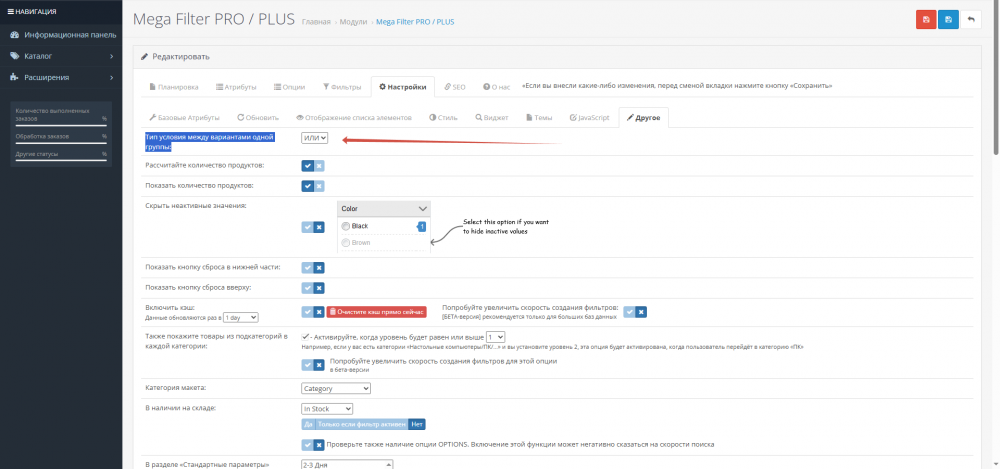This screenshot has width=1000, height=469.
Task: Open the Фильтры tab
Action: (x=342, y=87)
